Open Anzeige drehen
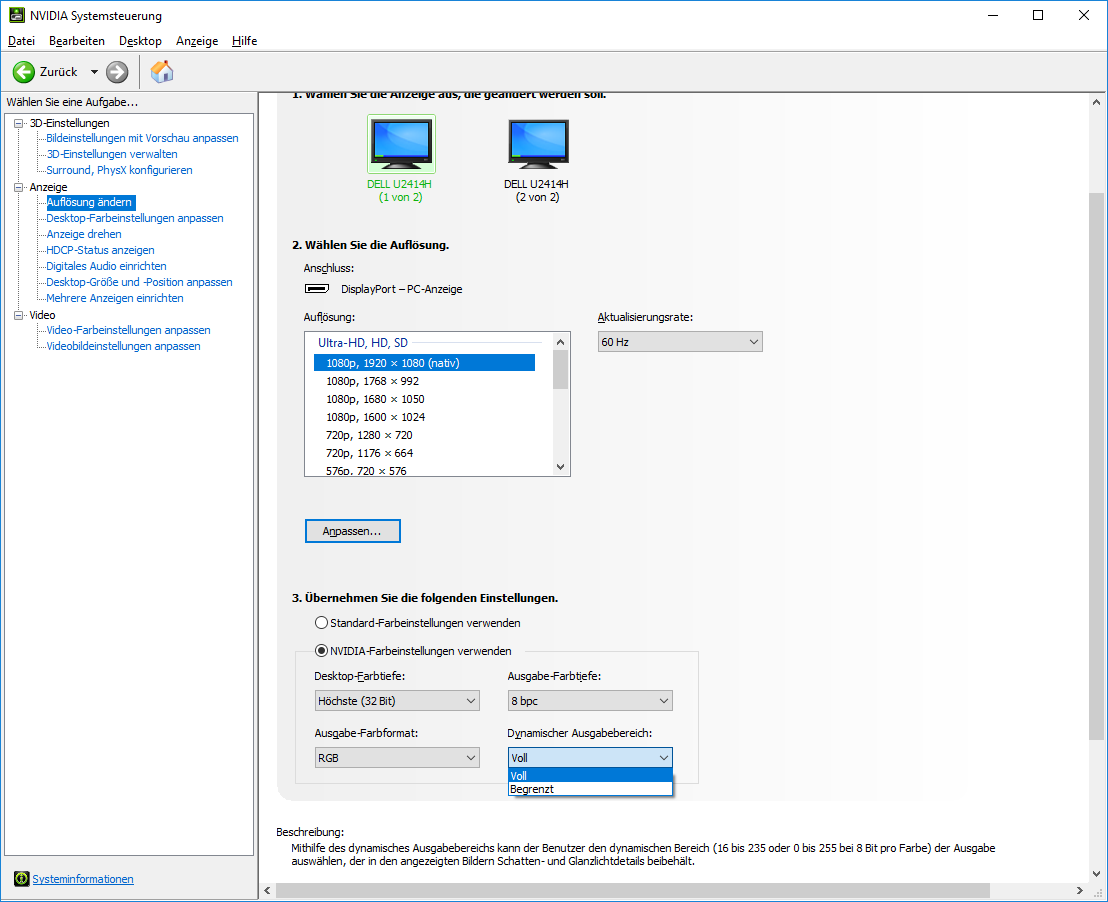The width and height of the screenshot is (1108, 902). click(84, 234)
